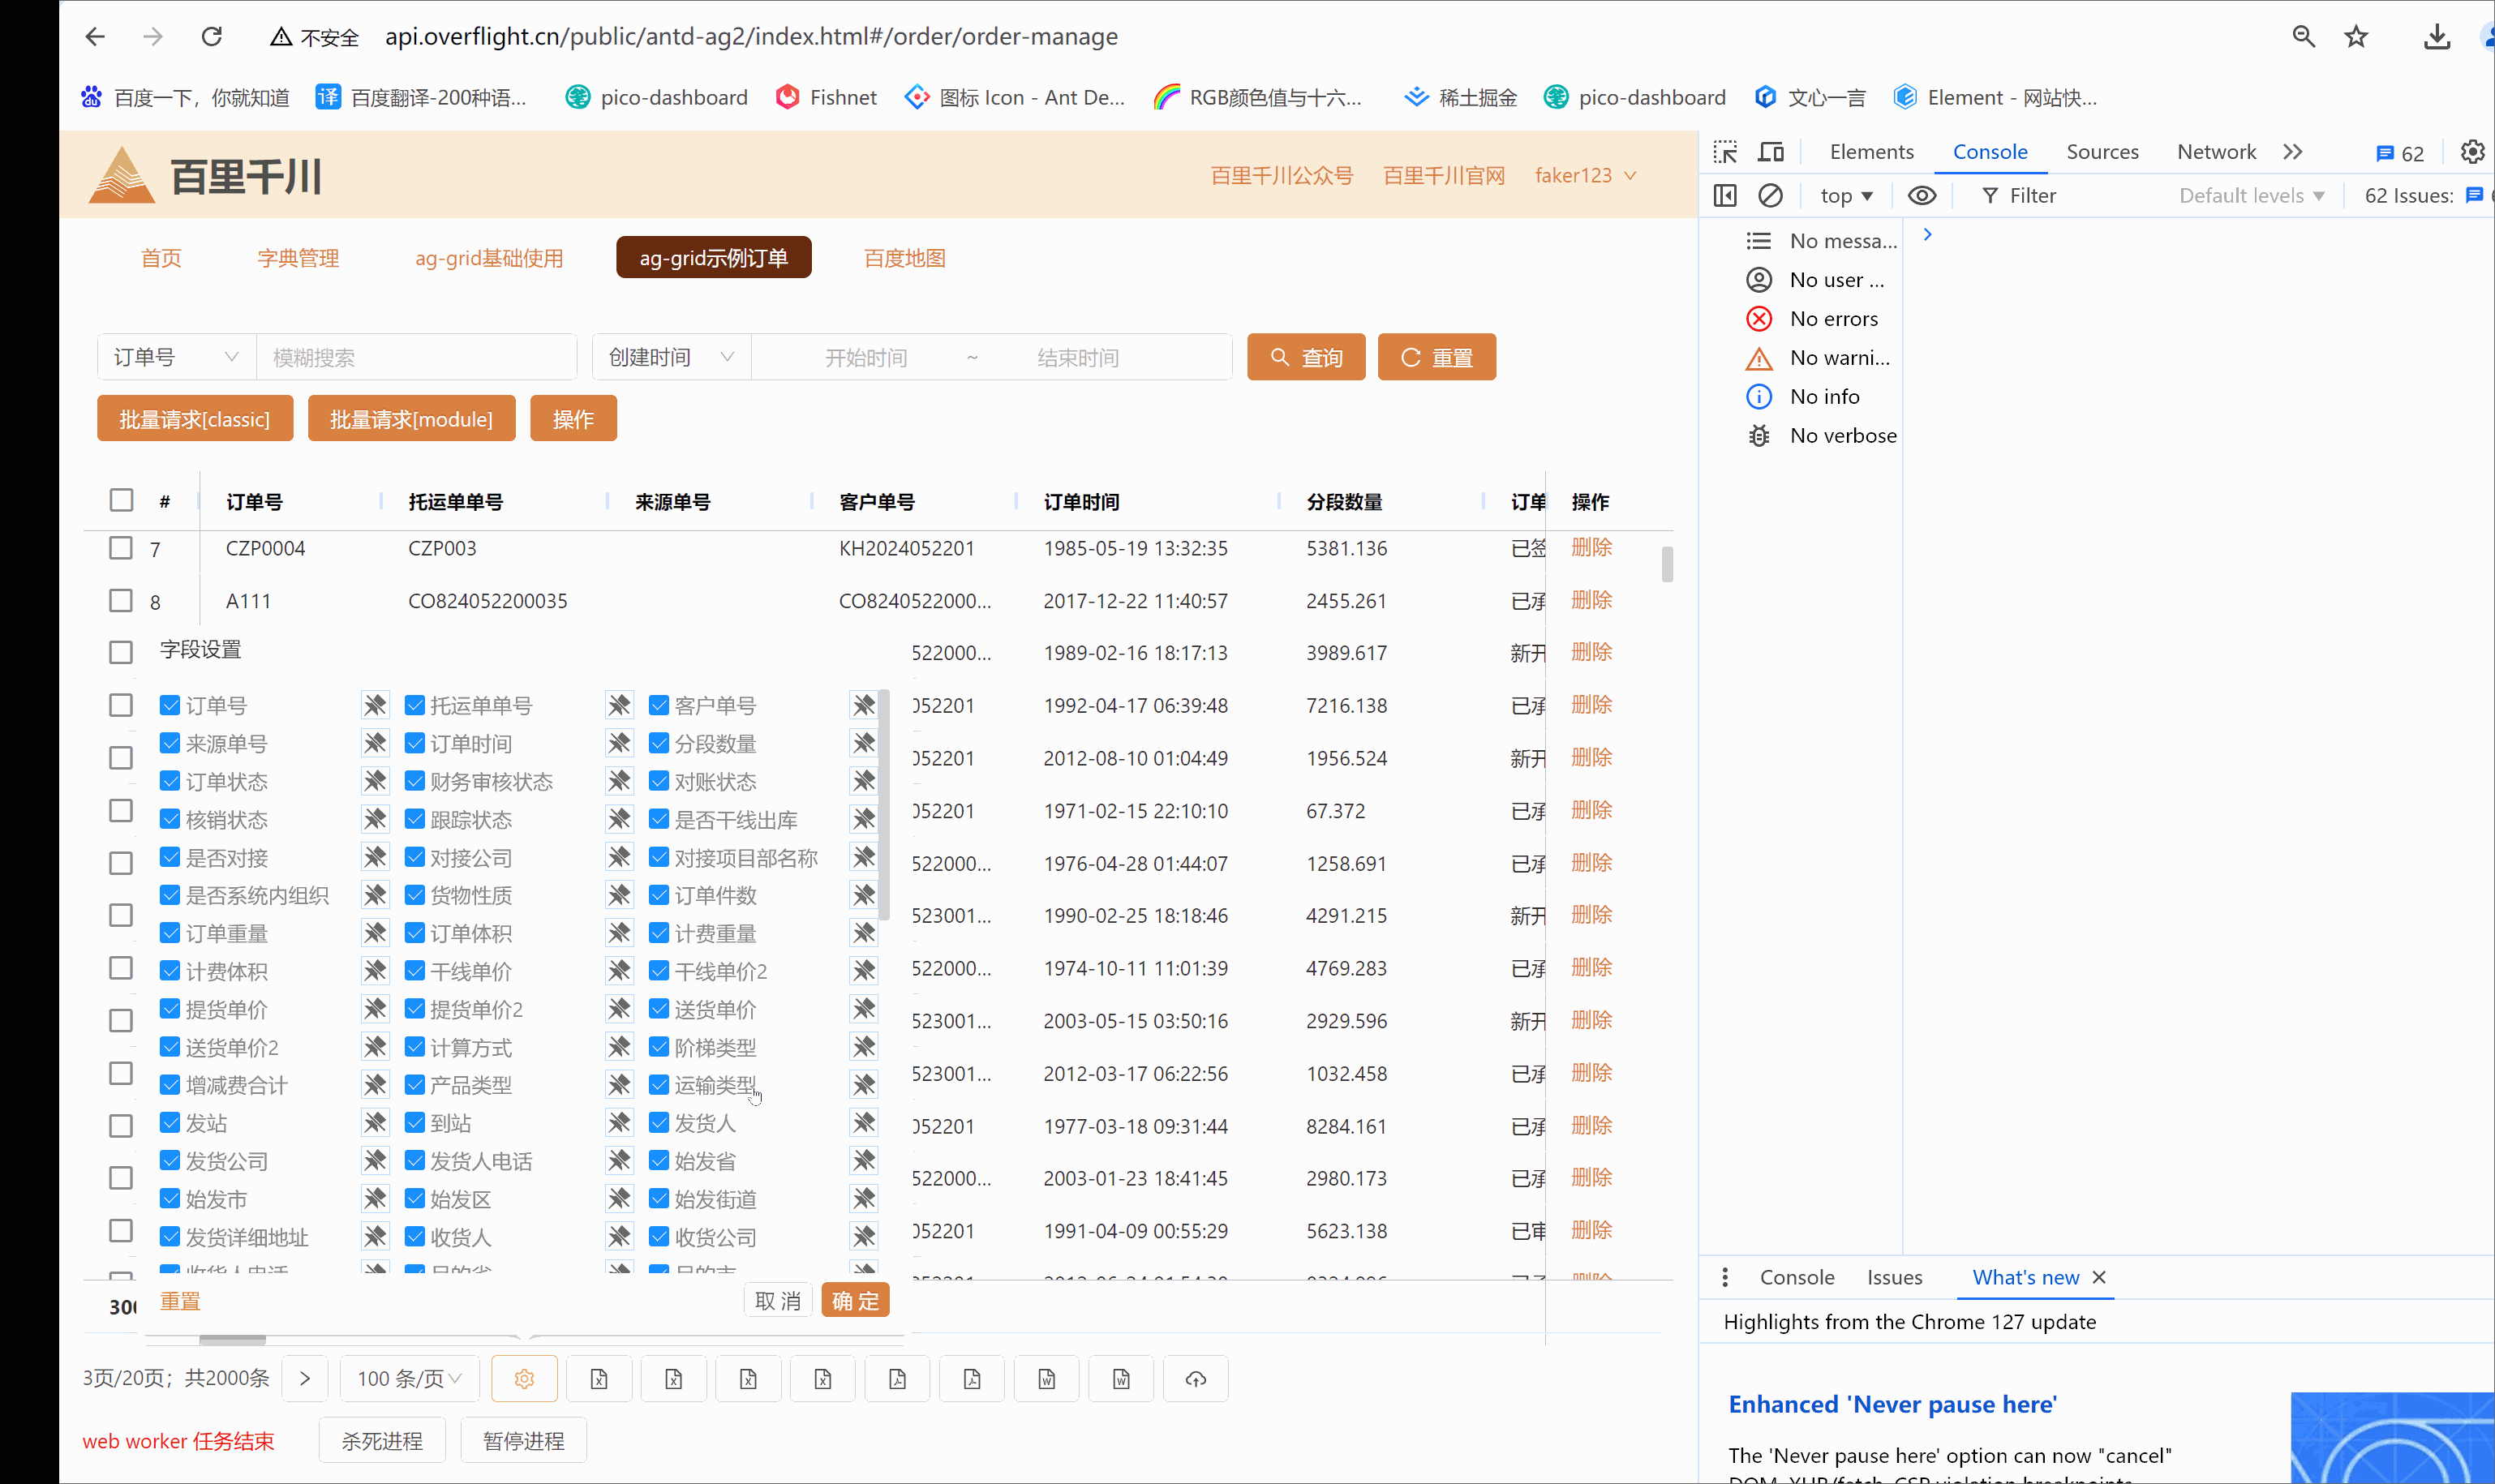Open DevTools settings gear

(x=2472, y=152)
